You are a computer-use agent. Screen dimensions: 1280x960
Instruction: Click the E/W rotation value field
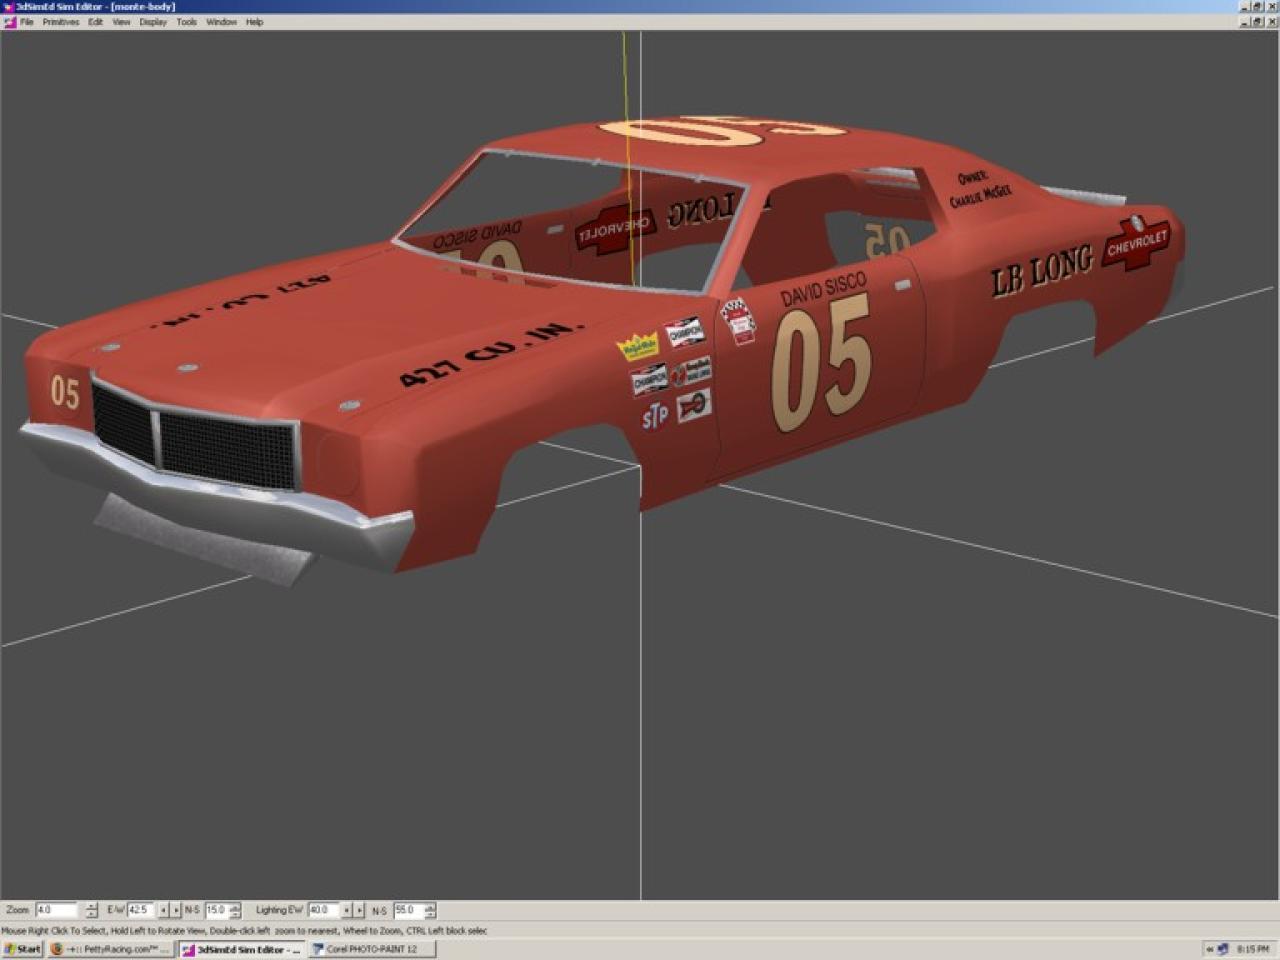coord(140,910)
